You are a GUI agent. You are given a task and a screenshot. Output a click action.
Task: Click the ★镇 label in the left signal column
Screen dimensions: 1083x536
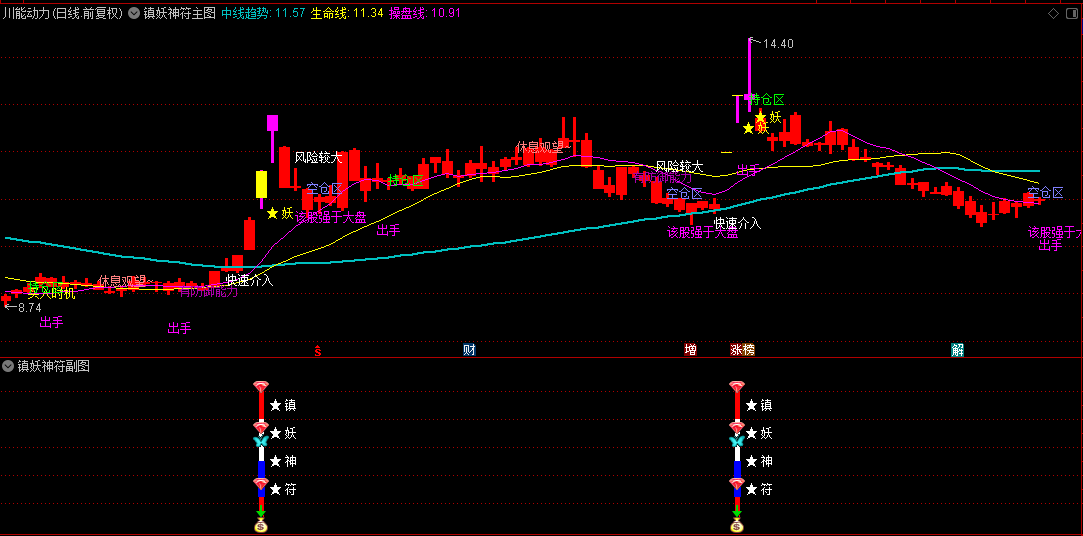click(283, 405)
